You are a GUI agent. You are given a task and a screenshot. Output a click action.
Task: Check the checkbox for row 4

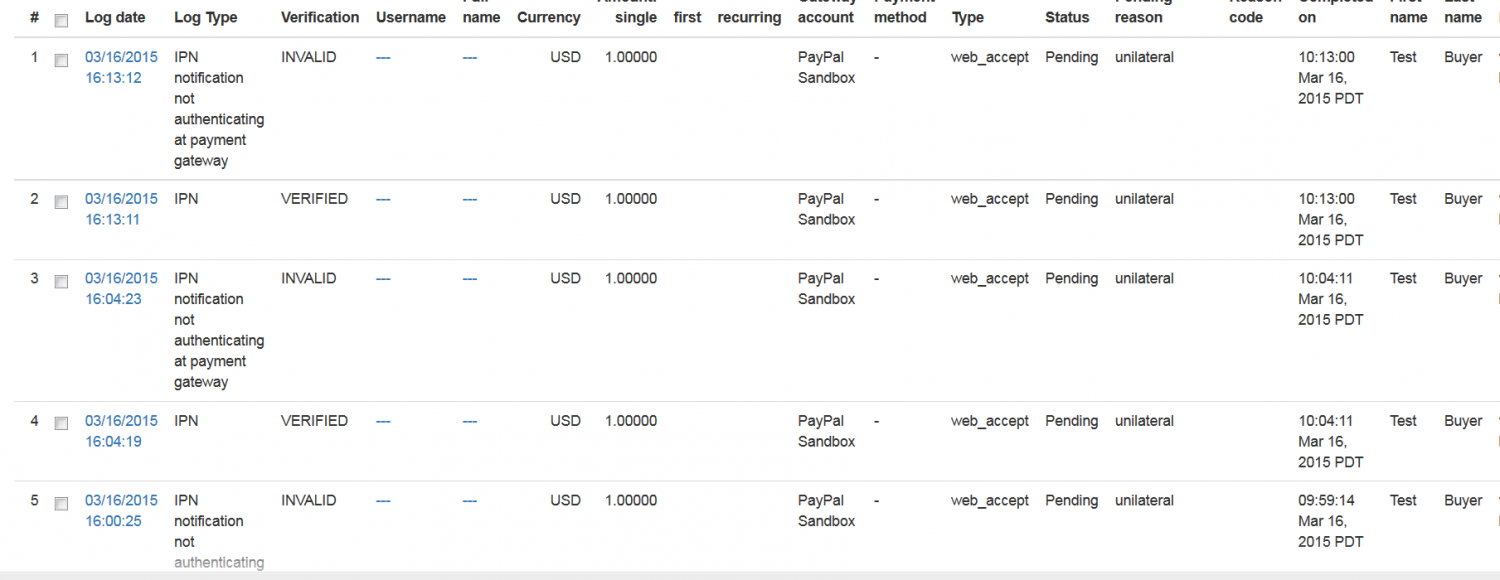[x=61, y=423]
